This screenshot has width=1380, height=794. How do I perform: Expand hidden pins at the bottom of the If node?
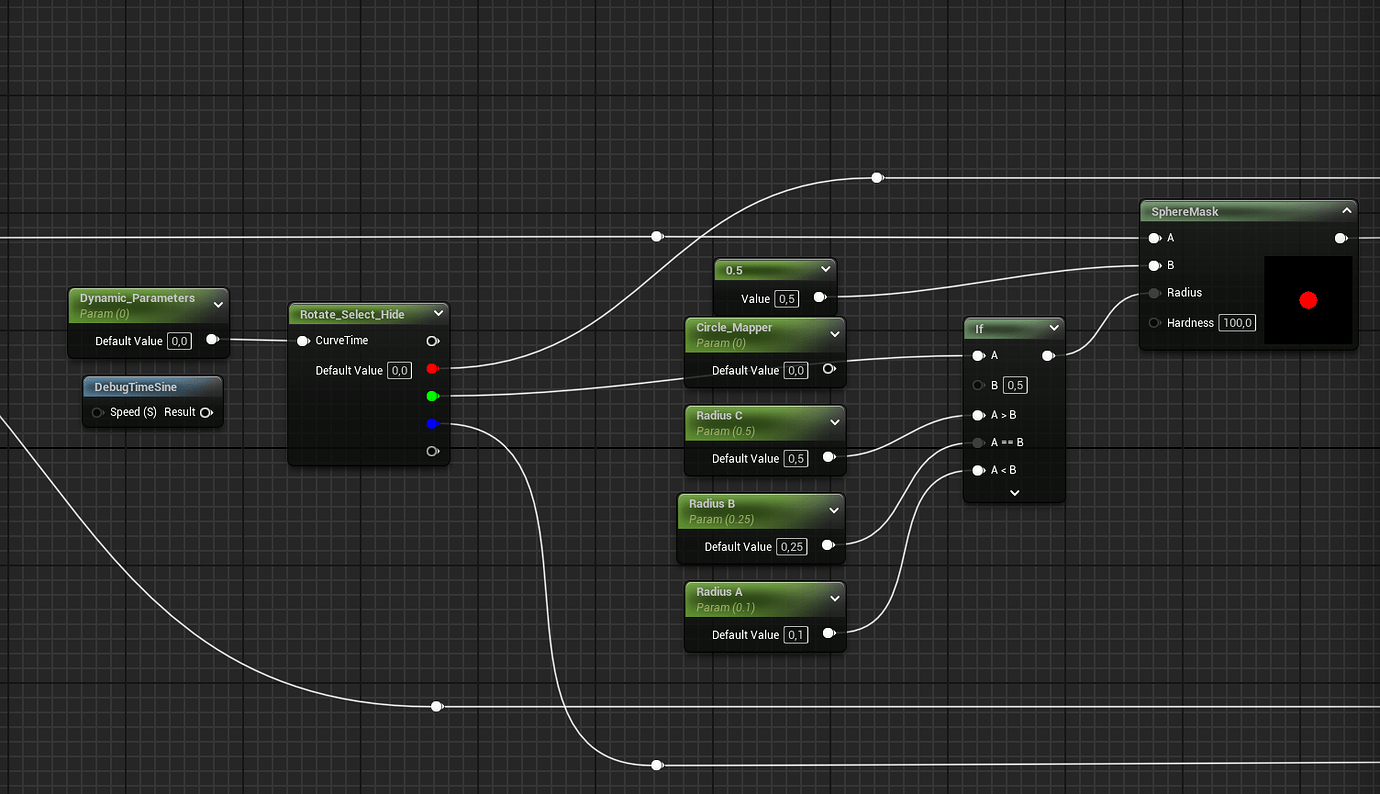pos(1014,492)
